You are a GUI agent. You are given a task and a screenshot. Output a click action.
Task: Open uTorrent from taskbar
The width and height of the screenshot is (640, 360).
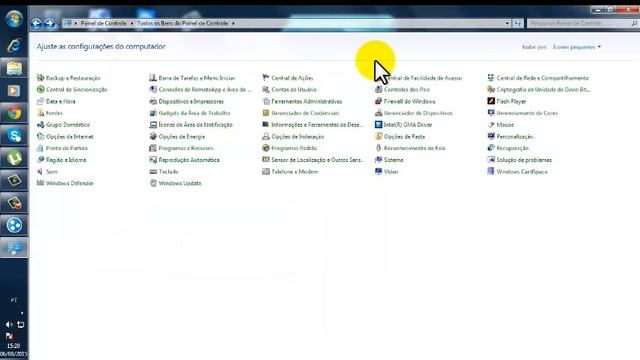click(14, 158)
